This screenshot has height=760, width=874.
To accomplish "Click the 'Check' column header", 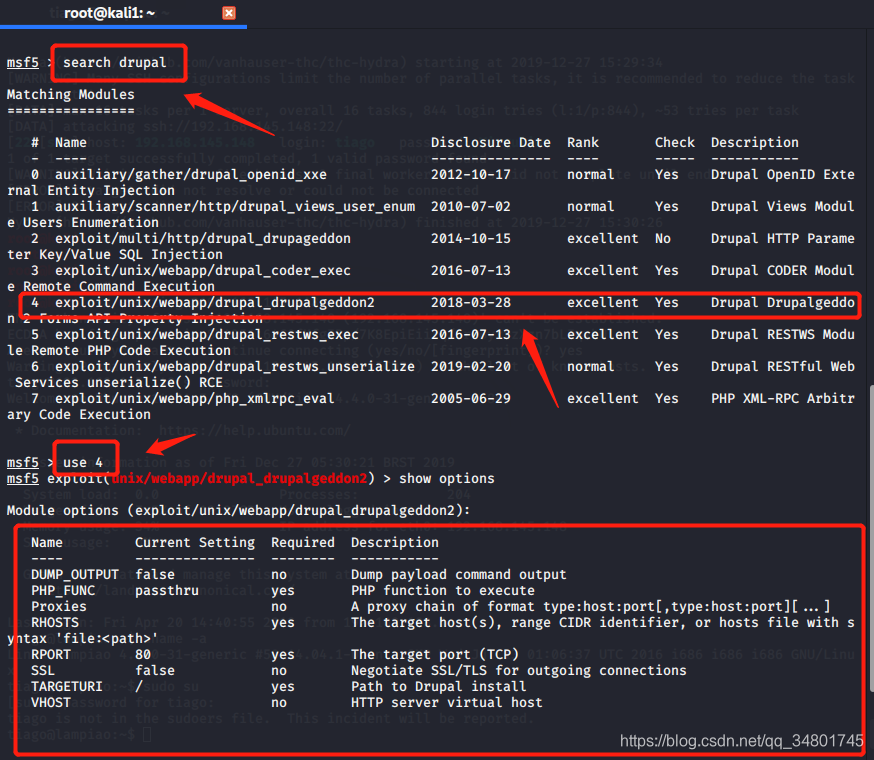I will coord(675,143).
